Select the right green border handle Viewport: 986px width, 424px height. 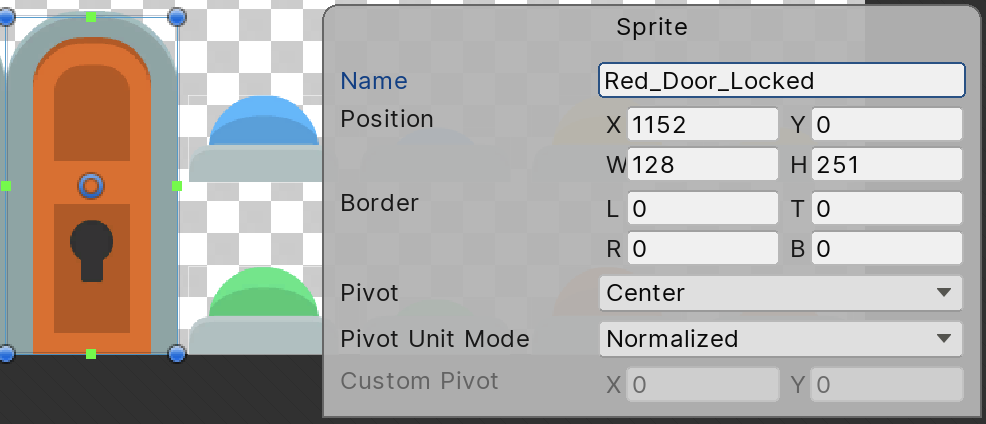pyautogui.click(x=177, y=186)
